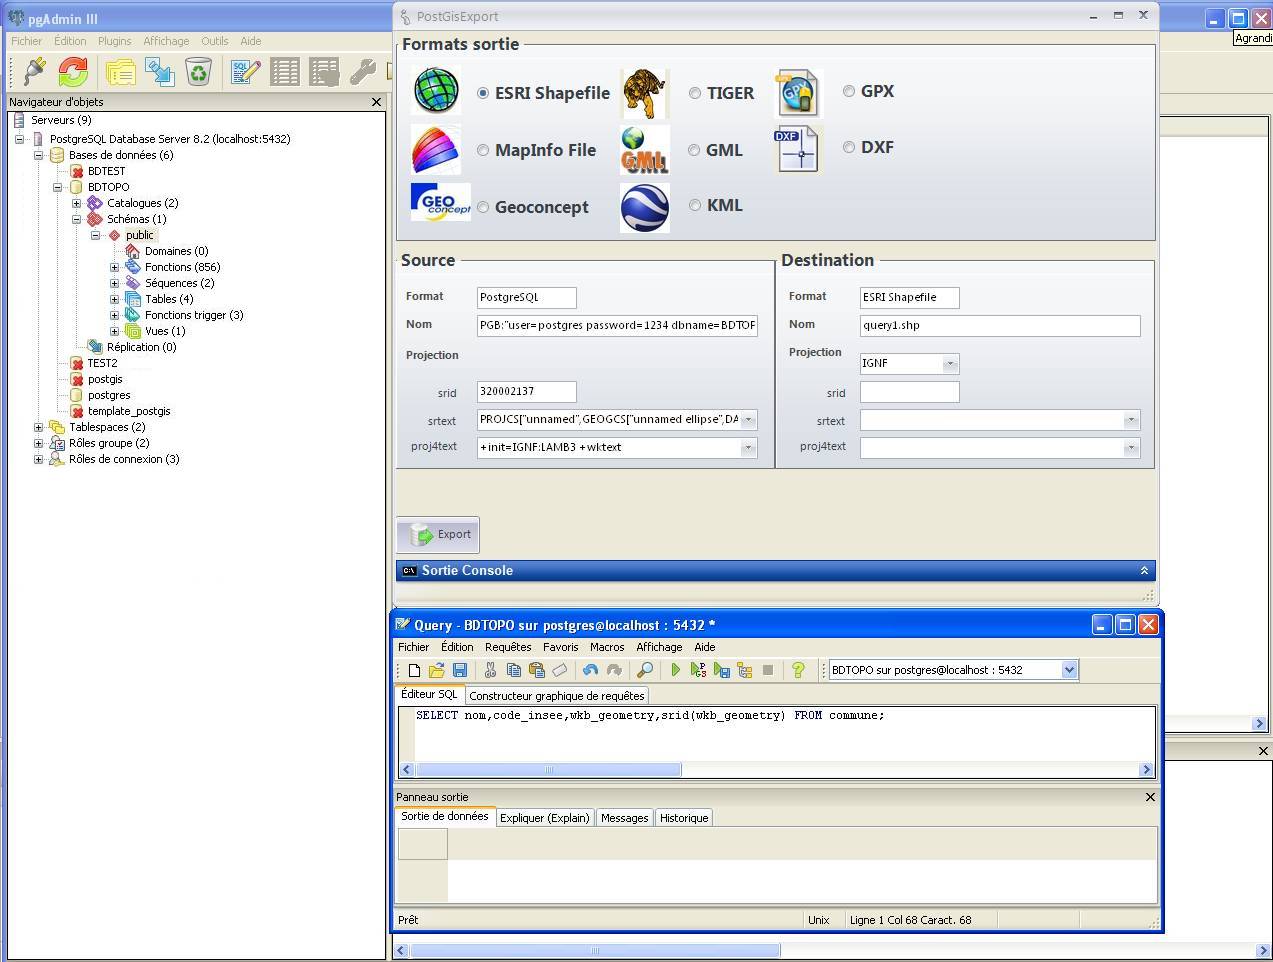Open the find and replace magnifier icon

[645, 670]
